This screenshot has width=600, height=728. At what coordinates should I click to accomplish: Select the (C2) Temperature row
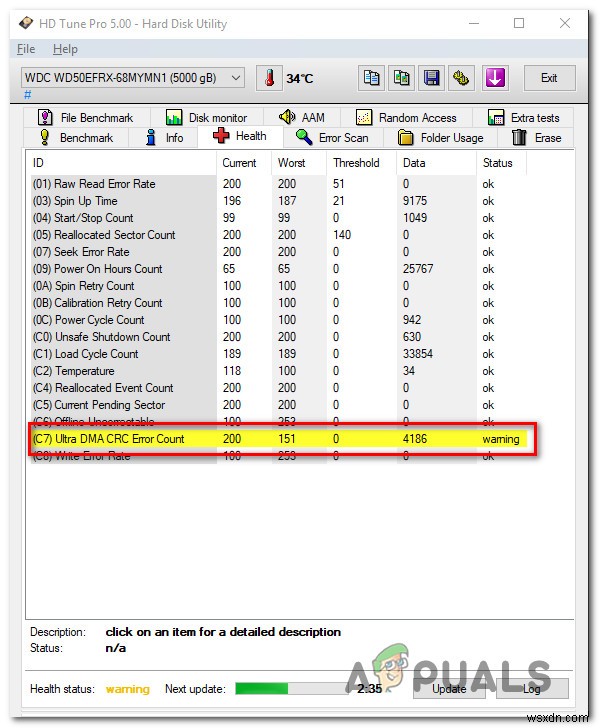pyautogui.click(x=279, y=371)
